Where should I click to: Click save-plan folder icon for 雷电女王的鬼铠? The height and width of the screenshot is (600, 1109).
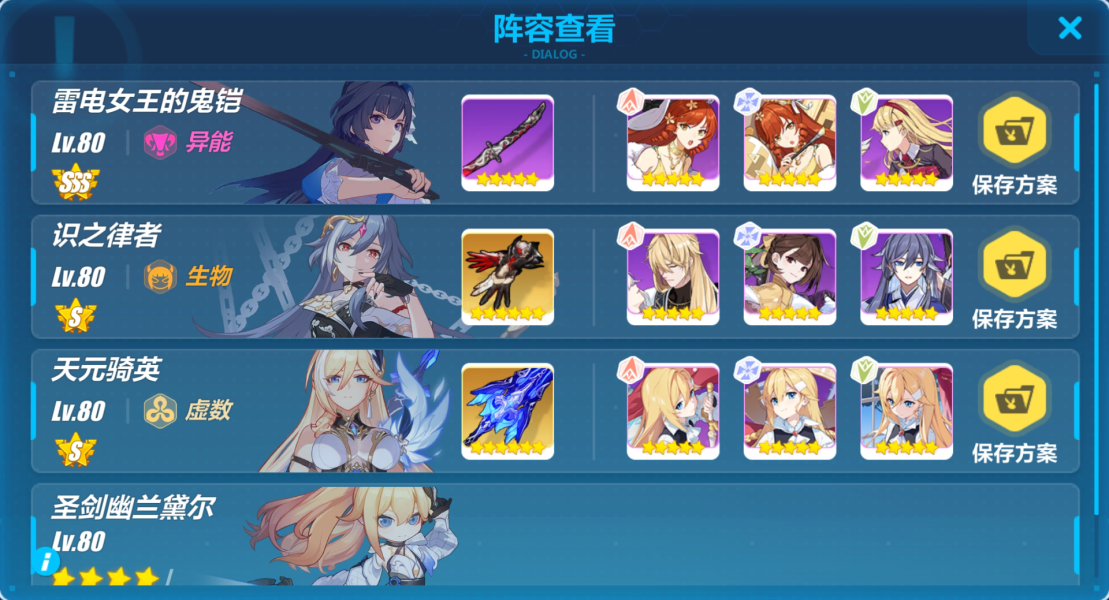(x=1015, y=131)
